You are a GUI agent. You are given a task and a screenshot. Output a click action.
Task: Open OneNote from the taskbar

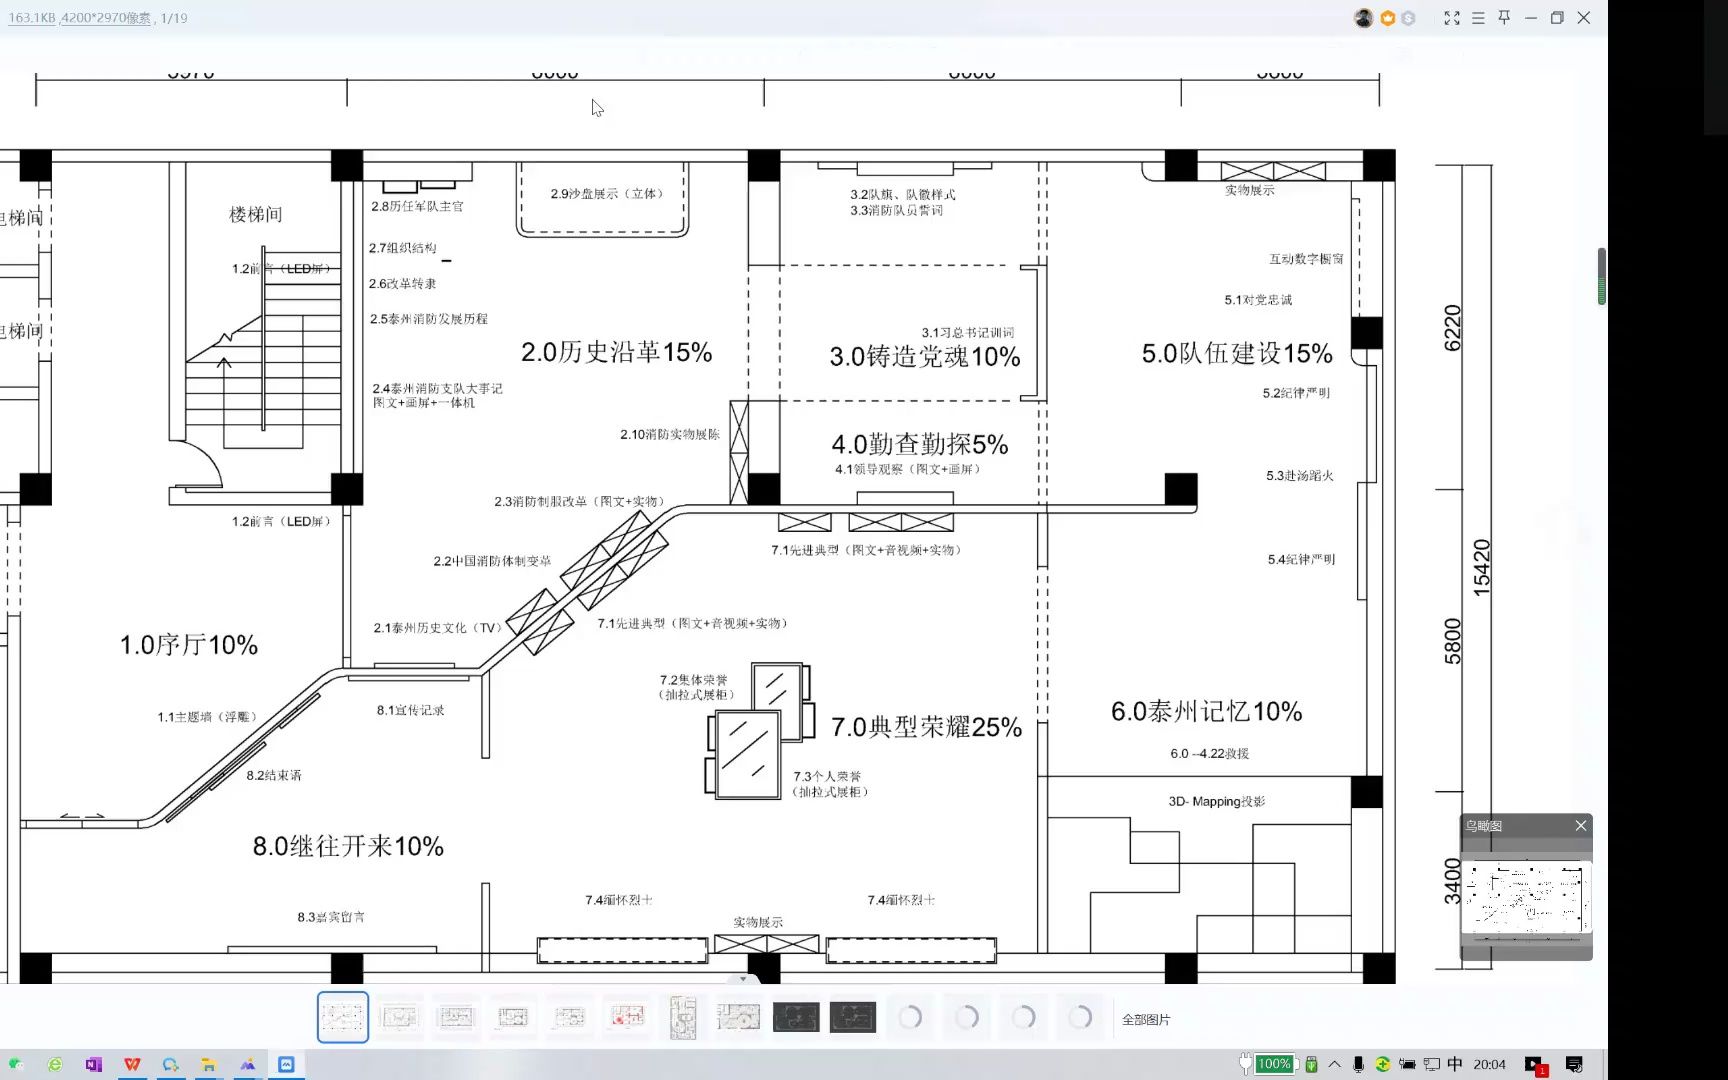click(93, 1064)
